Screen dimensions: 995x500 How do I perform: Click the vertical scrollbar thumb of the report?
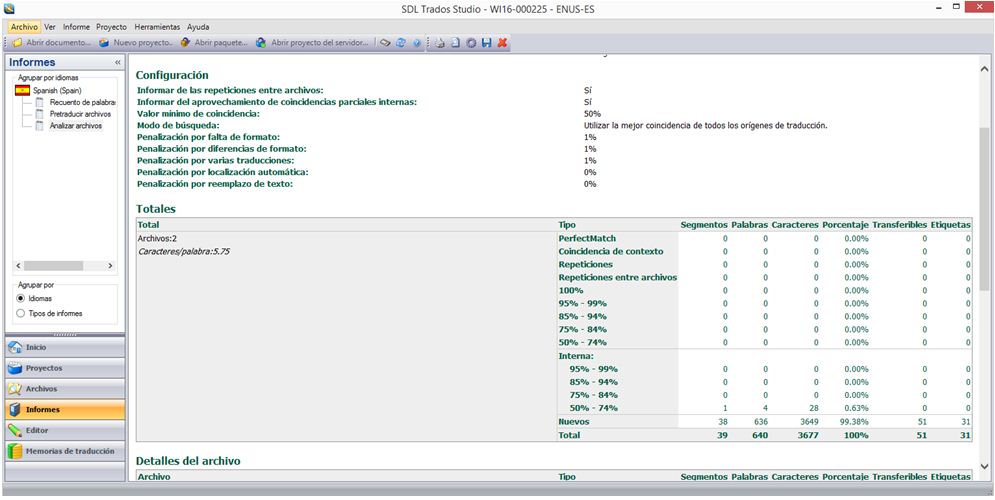[984, 209]
